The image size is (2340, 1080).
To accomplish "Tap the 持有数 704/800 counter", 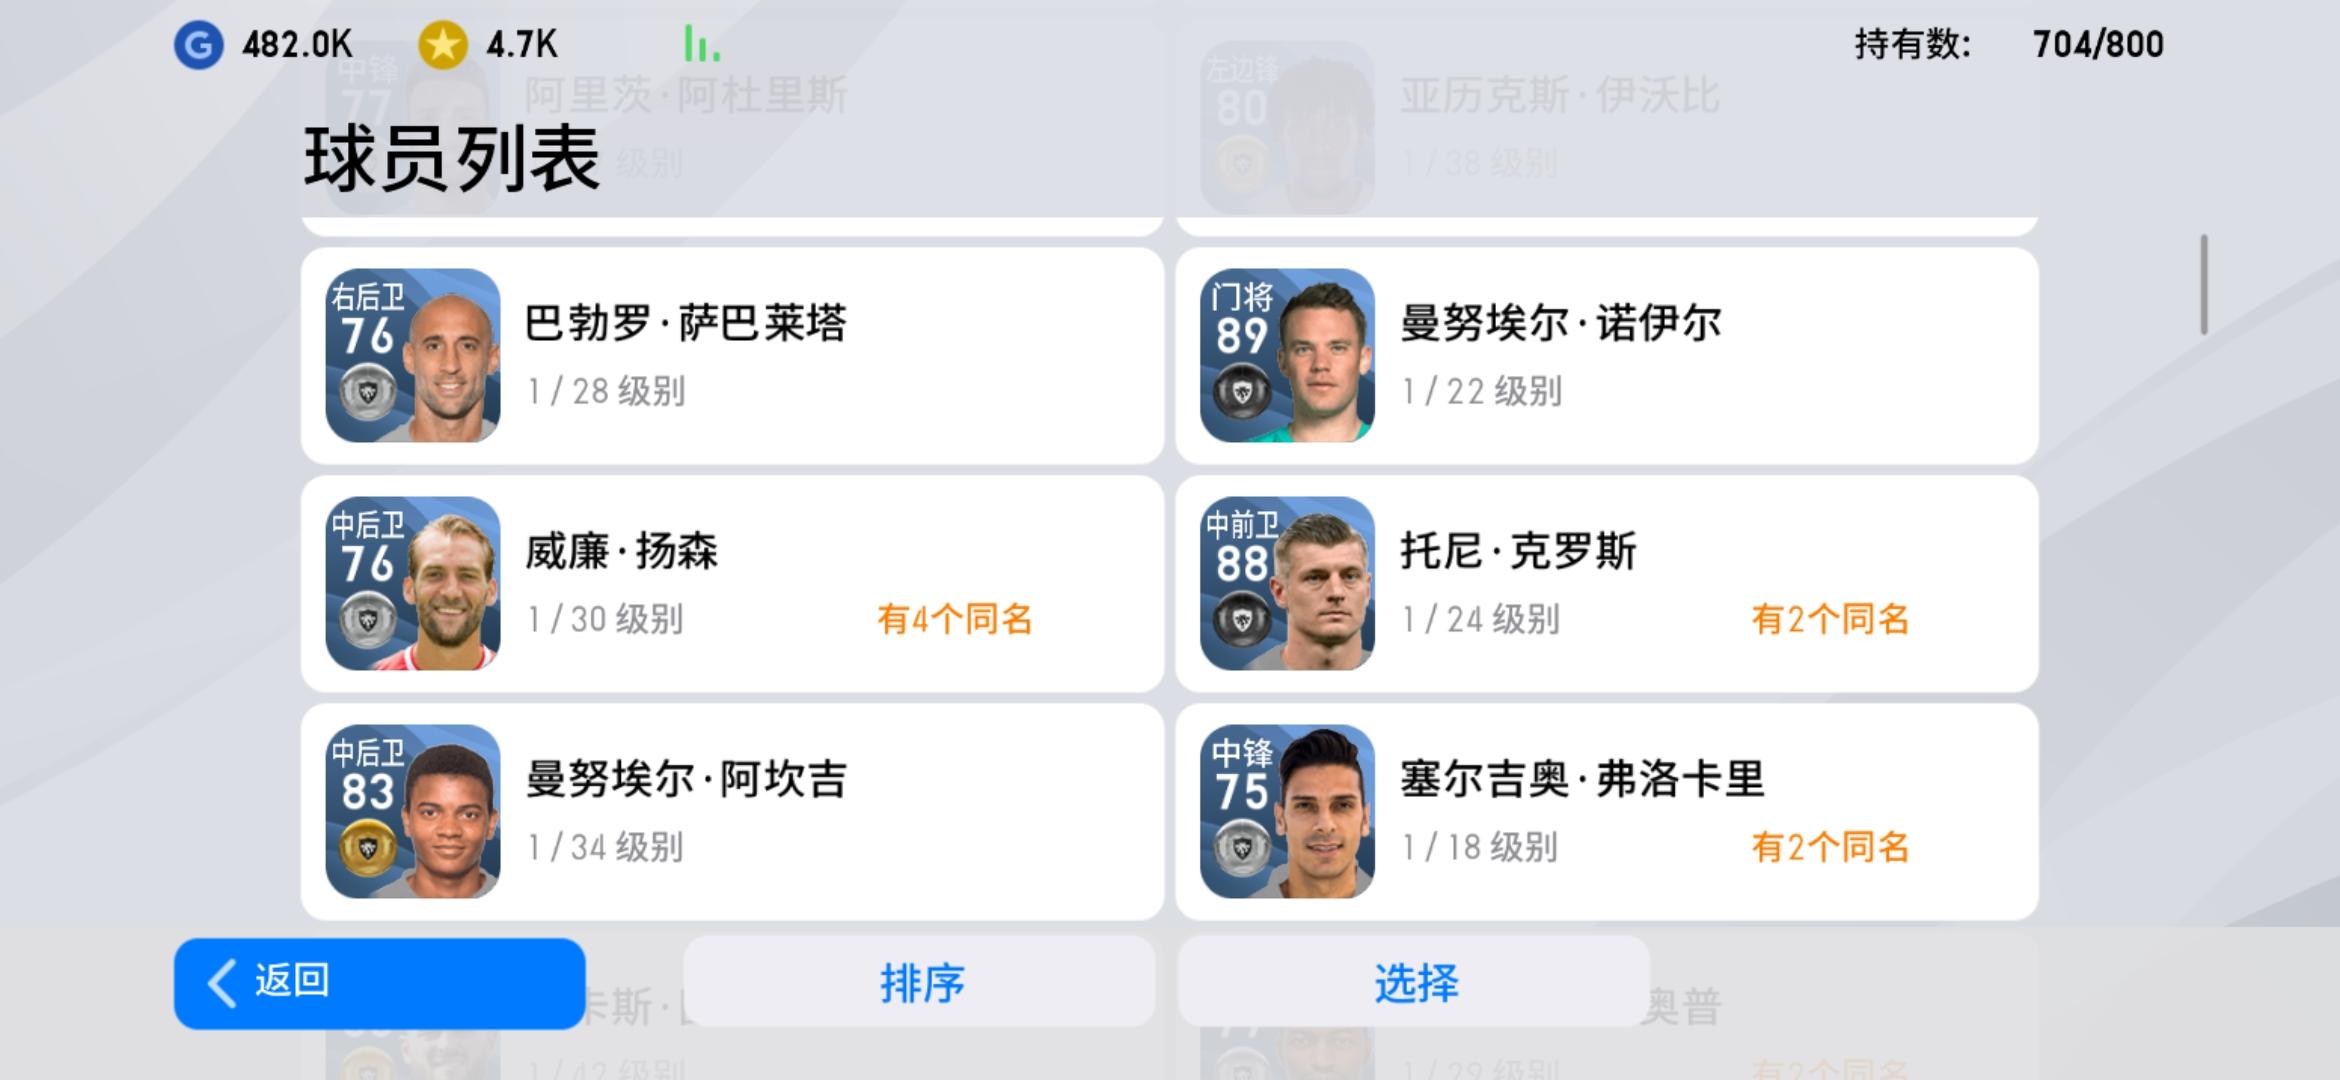I will pos(2009,44).
